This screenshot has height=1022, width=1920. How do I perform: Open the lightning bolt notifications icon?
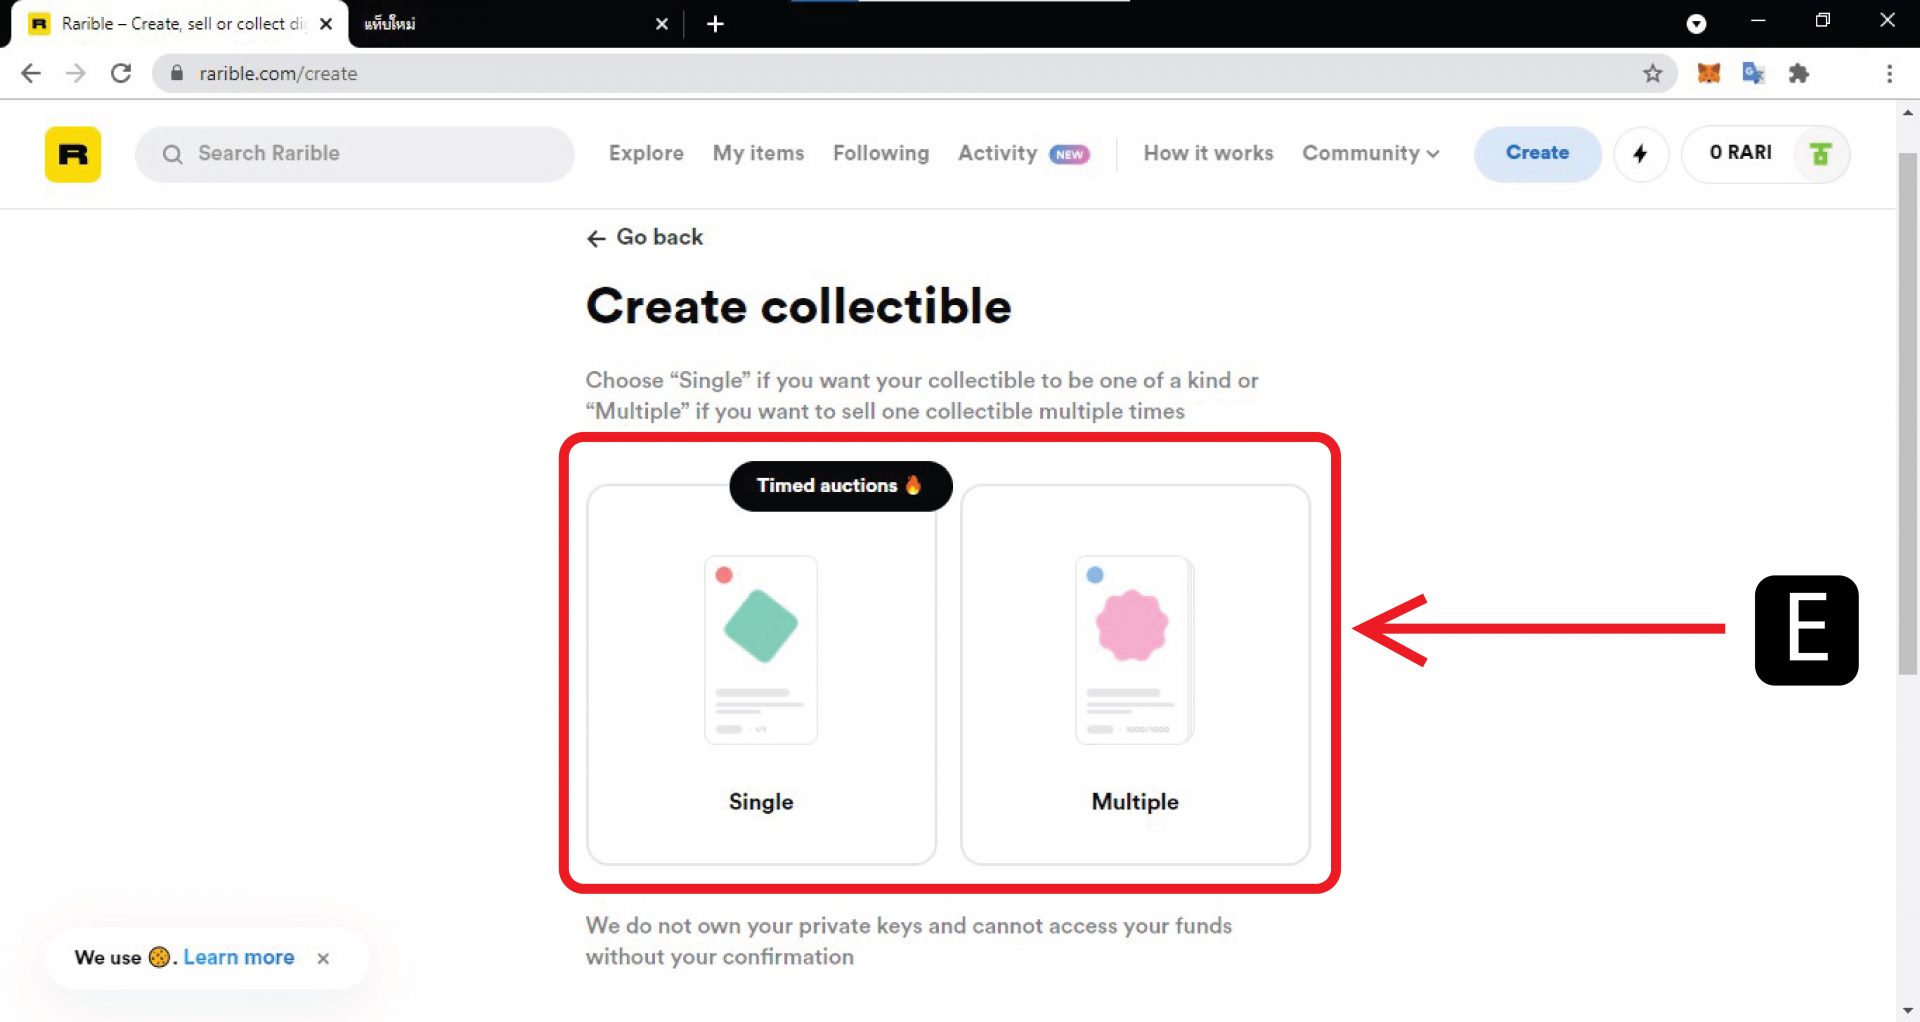[x=1640, y=154]
